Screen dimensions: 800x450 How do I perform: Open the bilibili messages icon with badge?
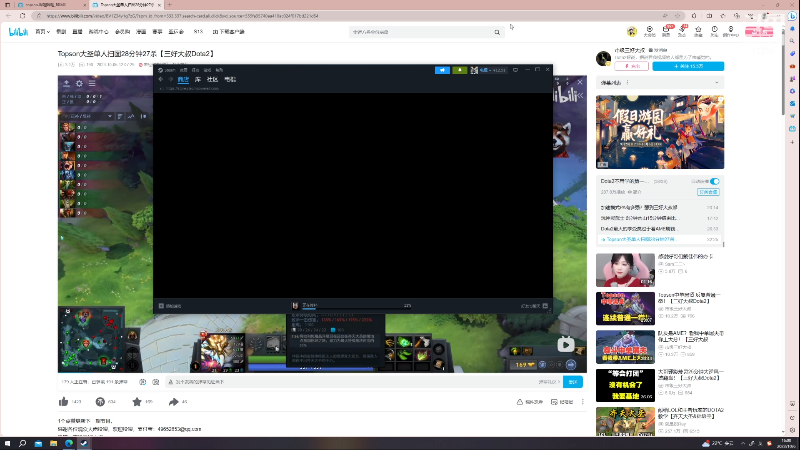click(x=666, y=31)
